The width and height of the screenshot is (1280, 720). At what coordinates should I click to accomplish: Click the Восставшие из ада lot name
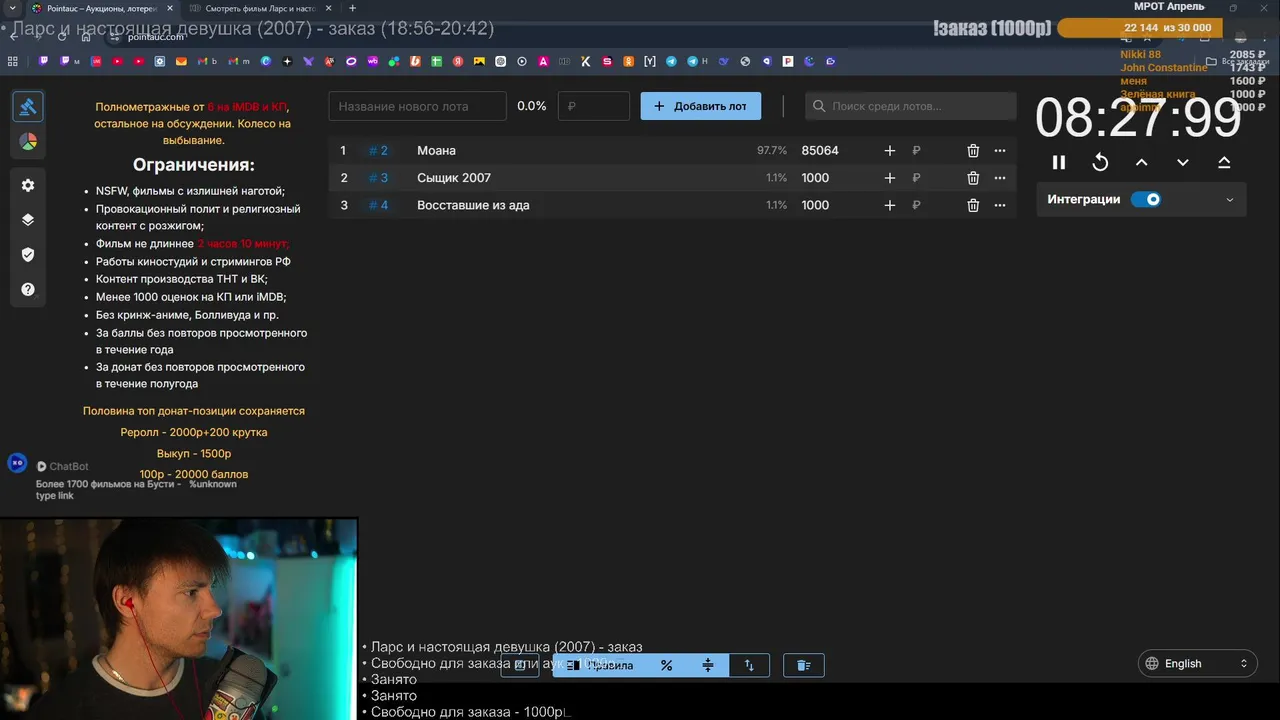pyautogui.click(x=473, y=205)
